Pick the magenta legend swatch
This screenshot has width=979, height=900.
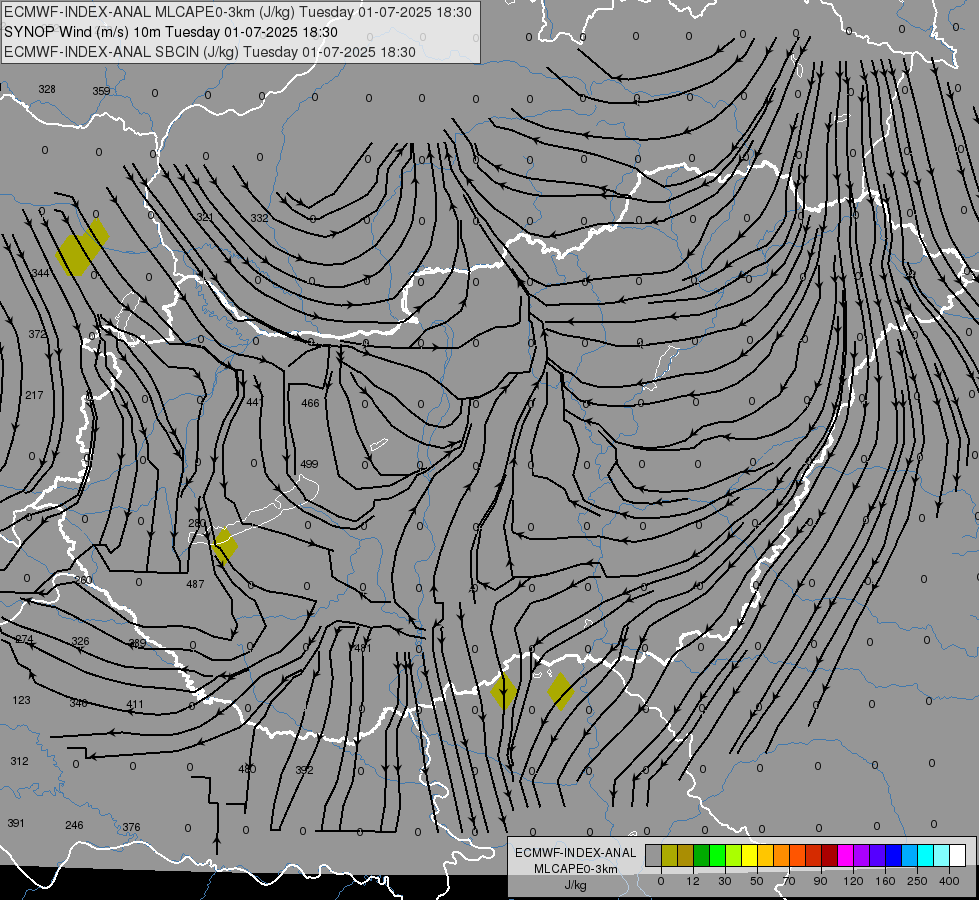(845, 855)
